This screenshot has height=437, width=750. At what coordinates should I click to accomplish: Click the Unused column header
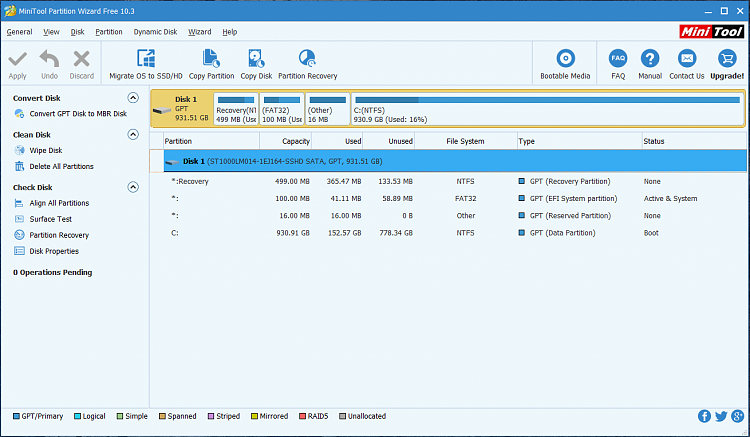389,142
